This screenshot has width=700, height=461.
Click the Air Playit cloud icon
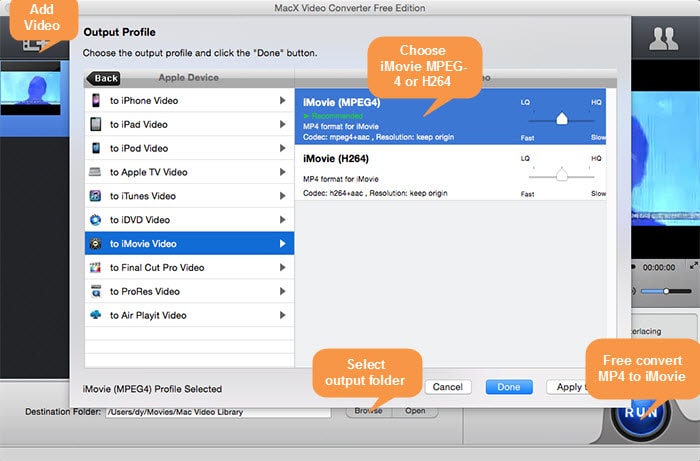point(96,315)
